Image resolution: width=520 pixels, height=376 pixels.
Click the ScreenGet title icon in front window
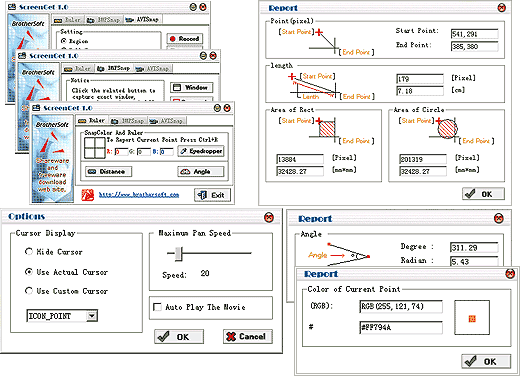coord(36,108)
